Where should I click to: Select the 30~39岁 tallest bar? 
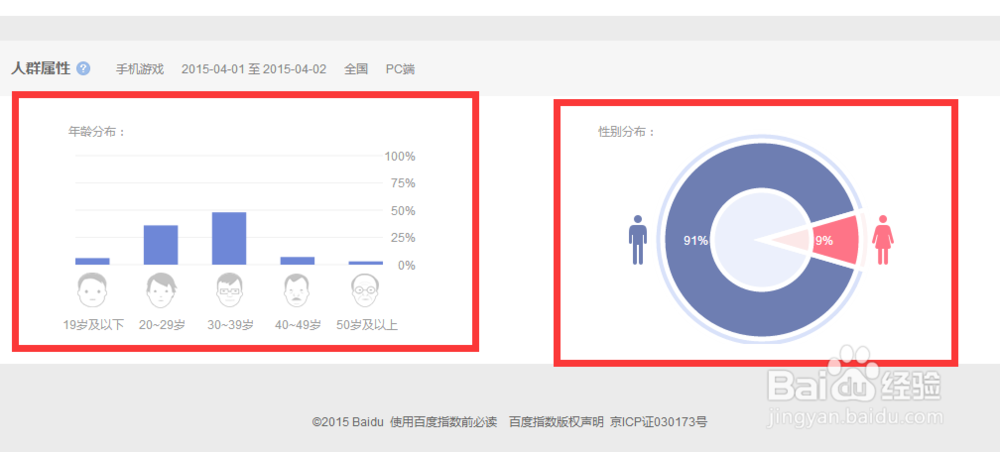click(x=229, y=238)
